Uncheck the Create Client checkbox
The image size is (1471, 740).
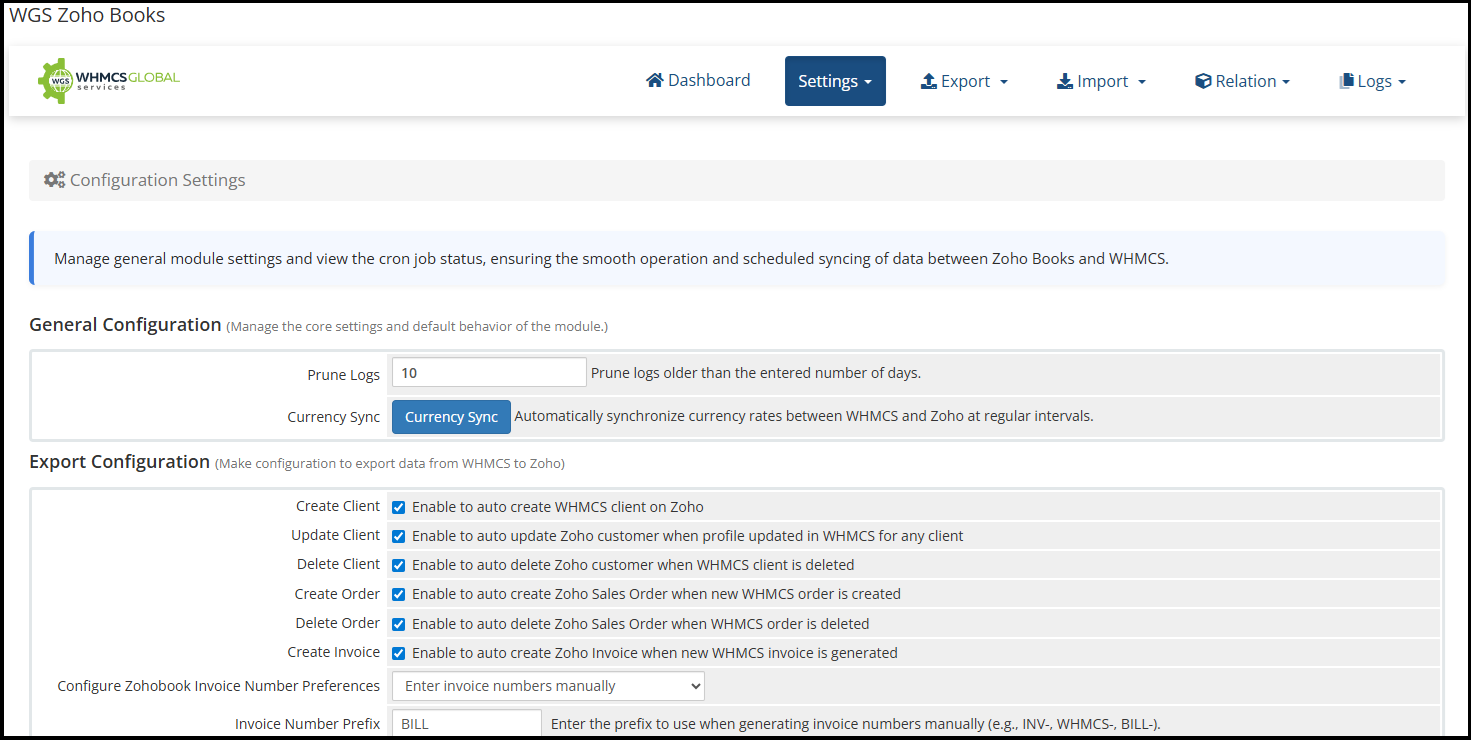click(399, 507)
